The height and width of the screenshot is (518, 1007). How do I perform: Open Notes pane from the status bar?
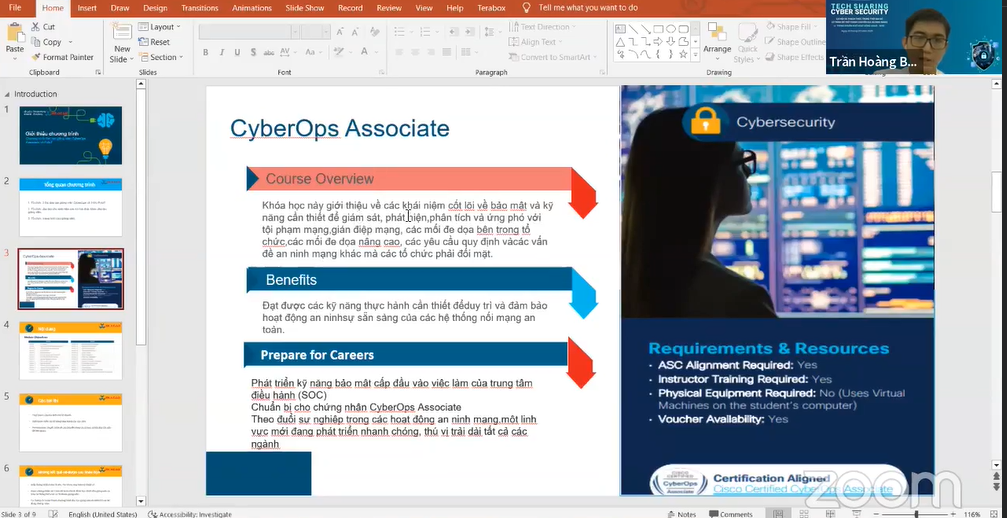(682, 514)
